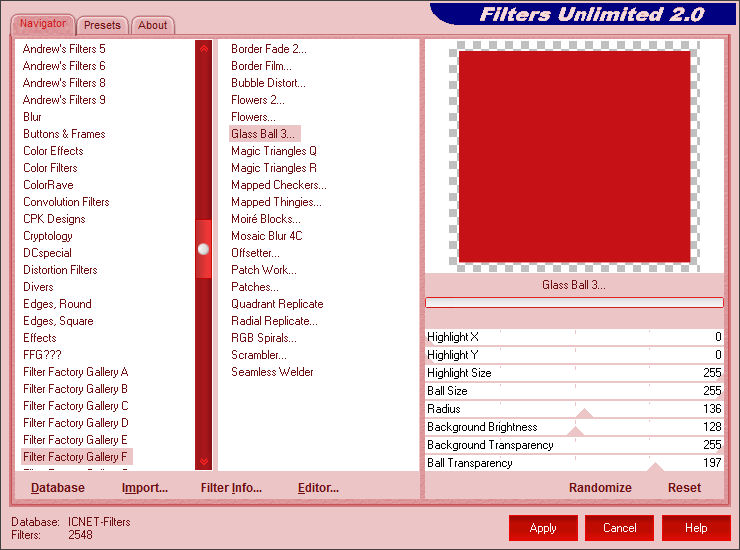Select the Offsetter... filter
The image size is (740, 550).
(255, 253)
